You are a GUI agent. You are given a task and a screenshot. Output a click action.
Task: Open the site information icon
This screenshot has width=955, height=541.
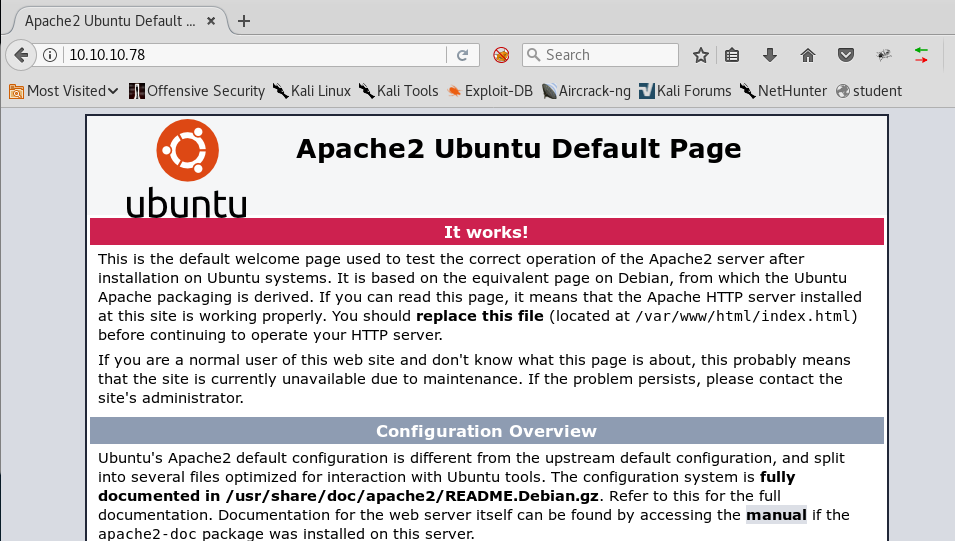[50, 55]
